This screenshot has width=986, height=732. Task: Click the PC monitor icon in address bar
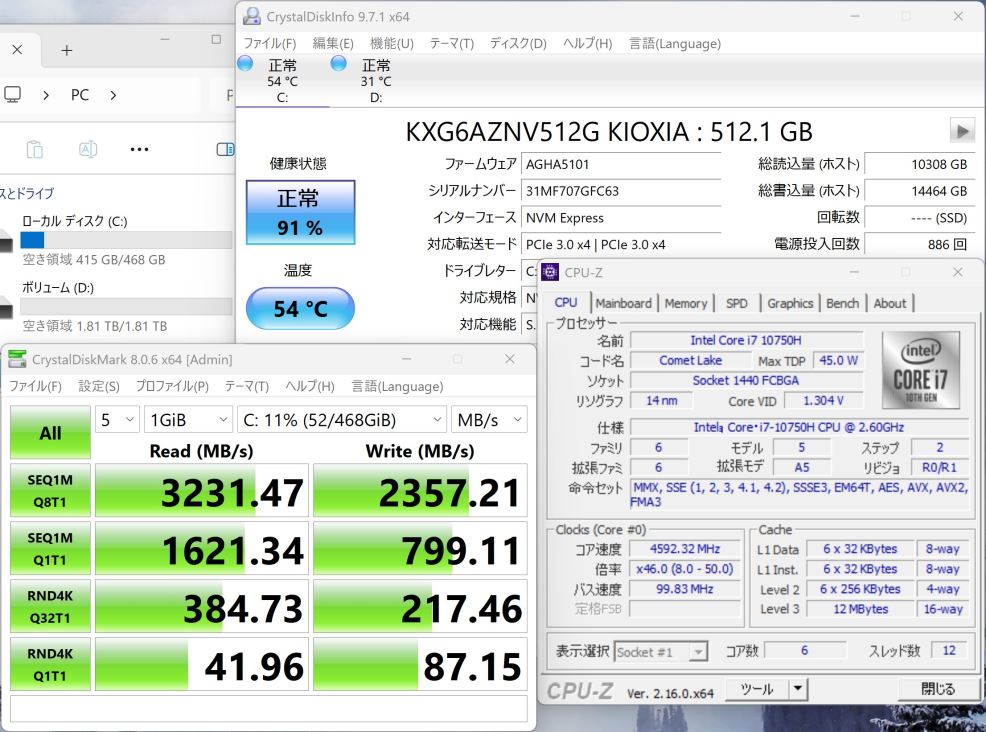coord(13,95)
